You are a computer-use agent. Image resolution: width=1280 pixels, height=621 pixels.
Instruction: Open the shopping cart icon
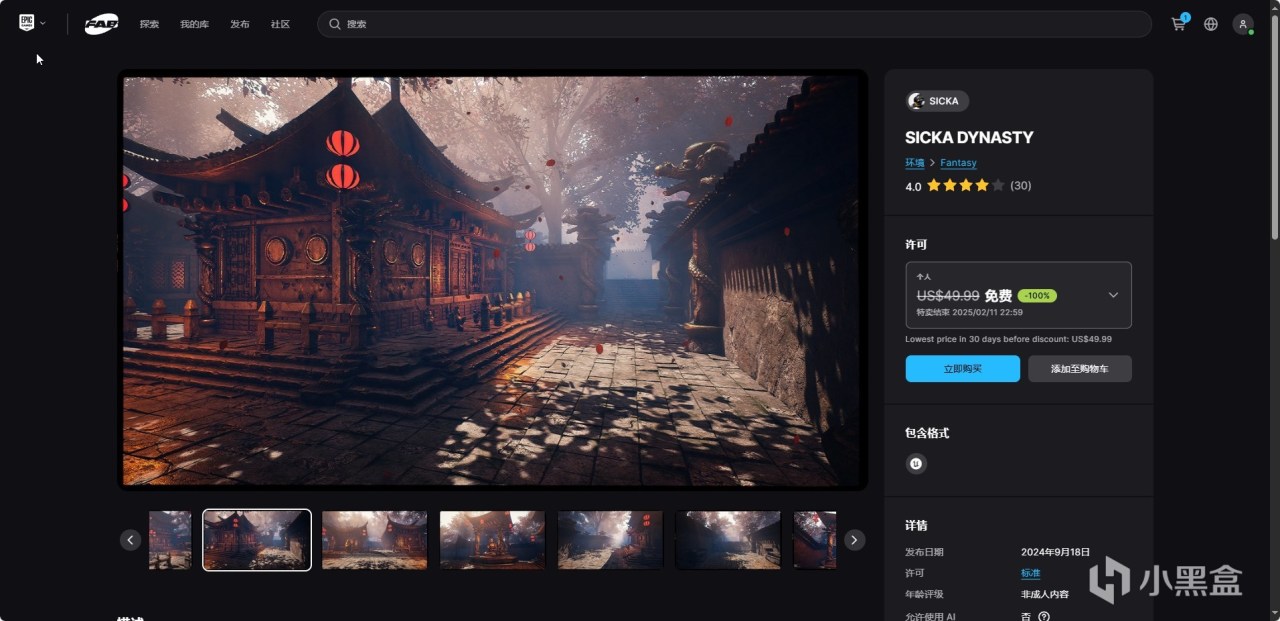[1179, 24]
